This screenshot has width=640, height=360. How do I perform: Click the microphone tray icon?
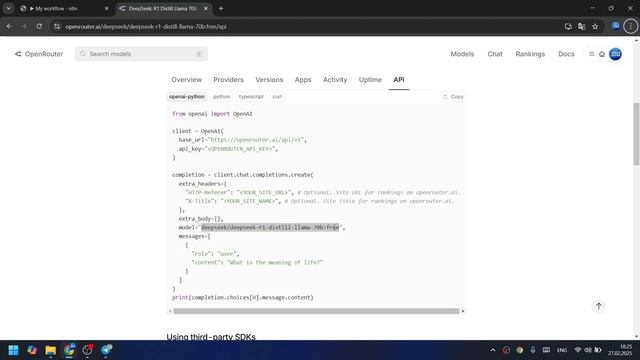click(533, 350)
